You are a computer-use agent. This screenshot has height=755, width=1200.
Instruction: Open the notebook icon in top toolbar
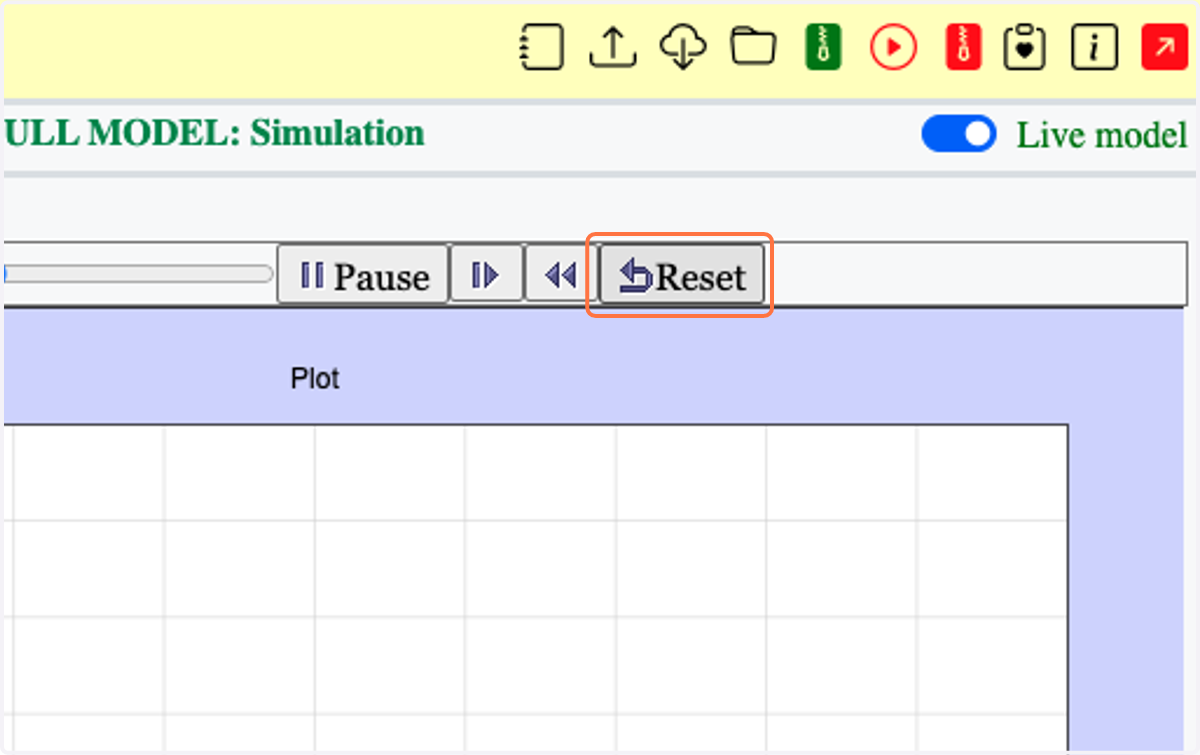(541, 47)
